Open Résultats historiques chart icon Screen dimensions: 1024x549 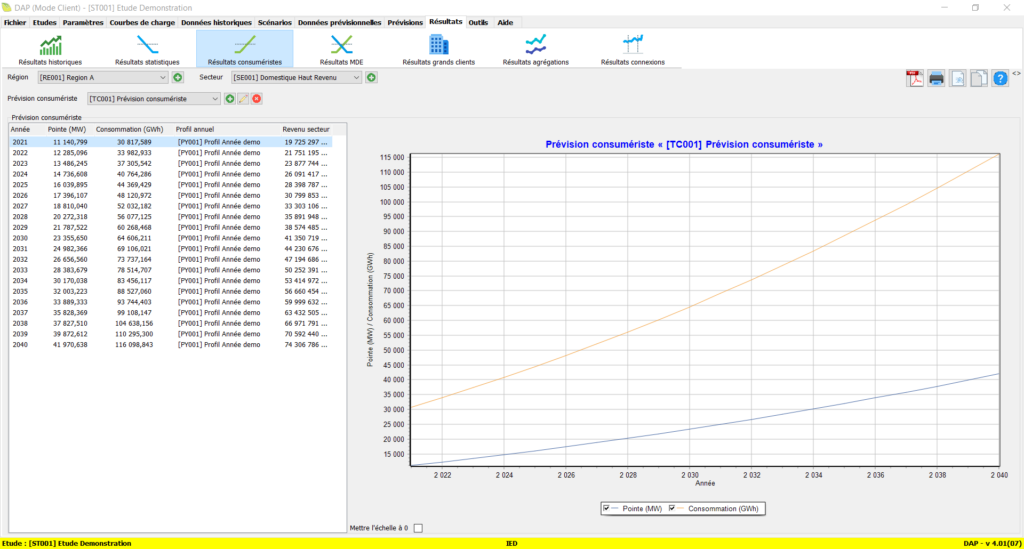pos(51,45)
